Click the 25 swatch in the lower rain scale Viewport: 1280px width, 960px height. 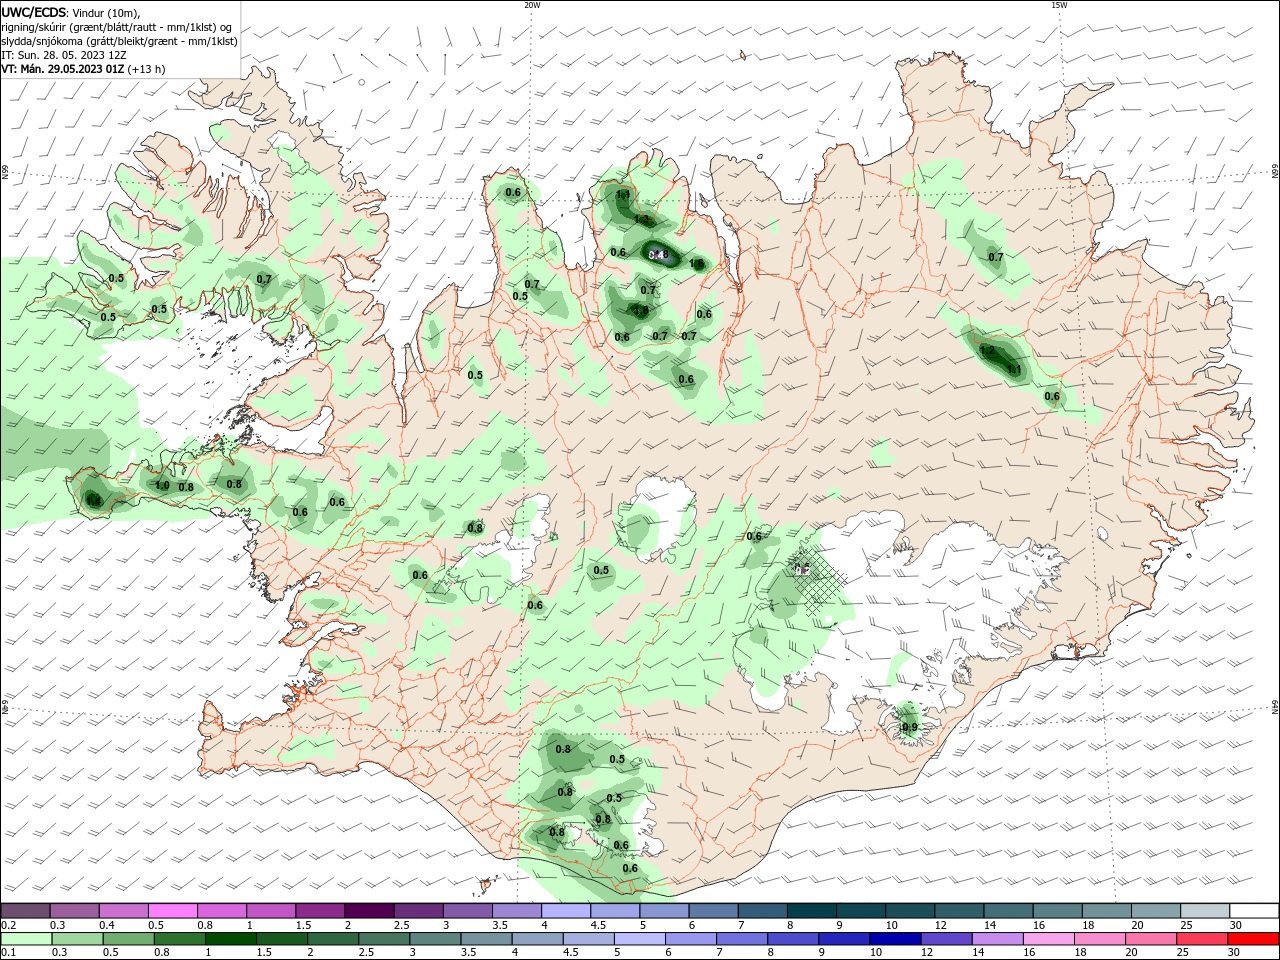coord(1202,939)
